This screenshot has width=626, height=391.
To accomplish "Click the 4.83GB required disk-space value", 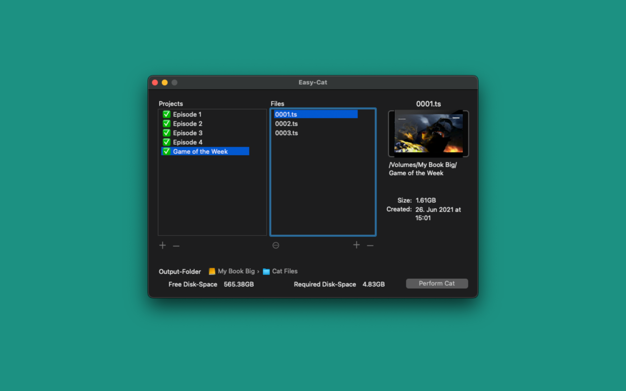I will (x=374, y=284).
